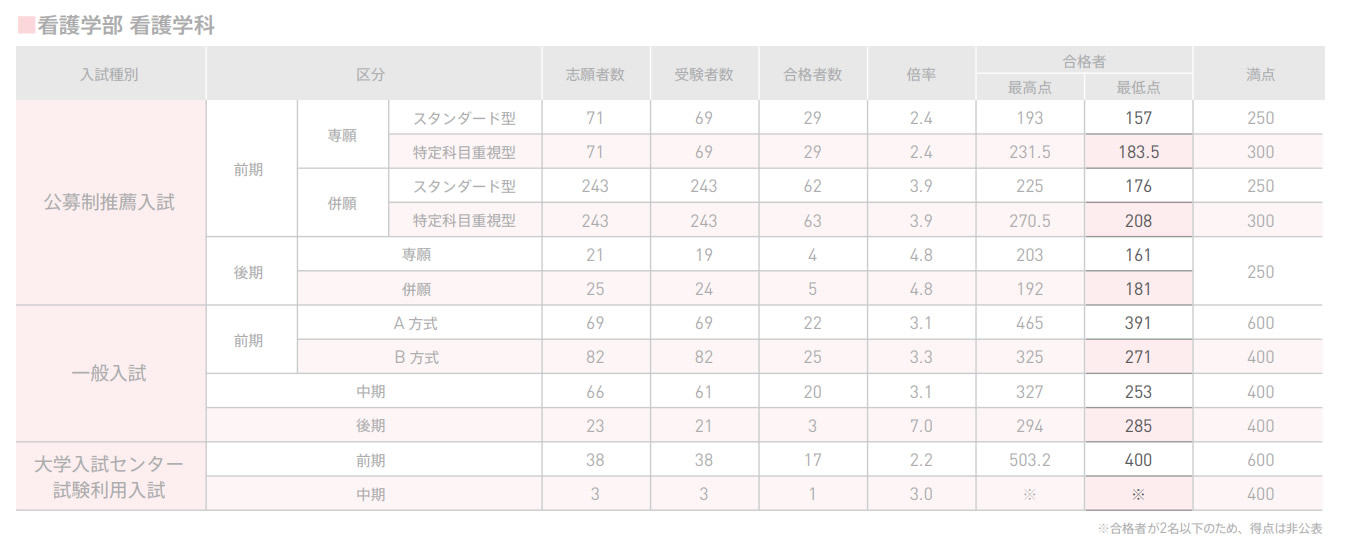Click the 看護学部 看護学科 heading
The image size is (1352, 551).
125,27
